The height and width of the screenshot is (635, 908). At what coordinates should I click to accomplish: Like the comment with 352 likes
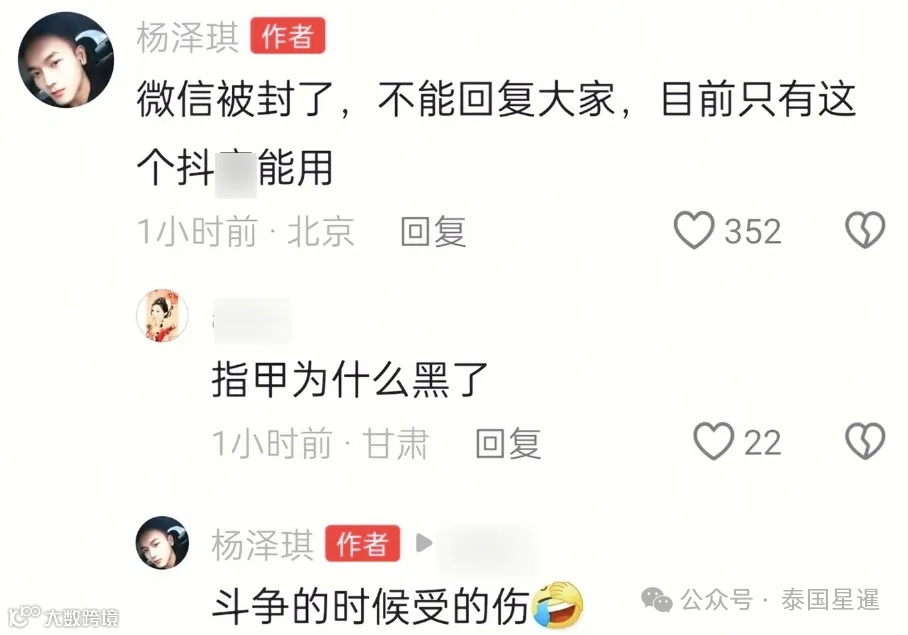[x=694, y=230]
